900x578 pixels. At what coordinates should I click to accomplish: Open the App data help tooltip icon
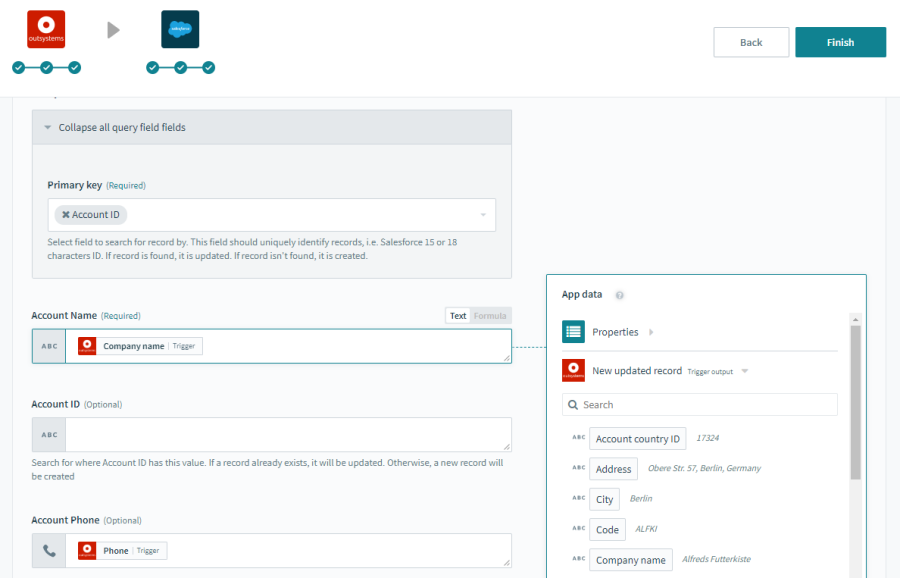(620, 295)
